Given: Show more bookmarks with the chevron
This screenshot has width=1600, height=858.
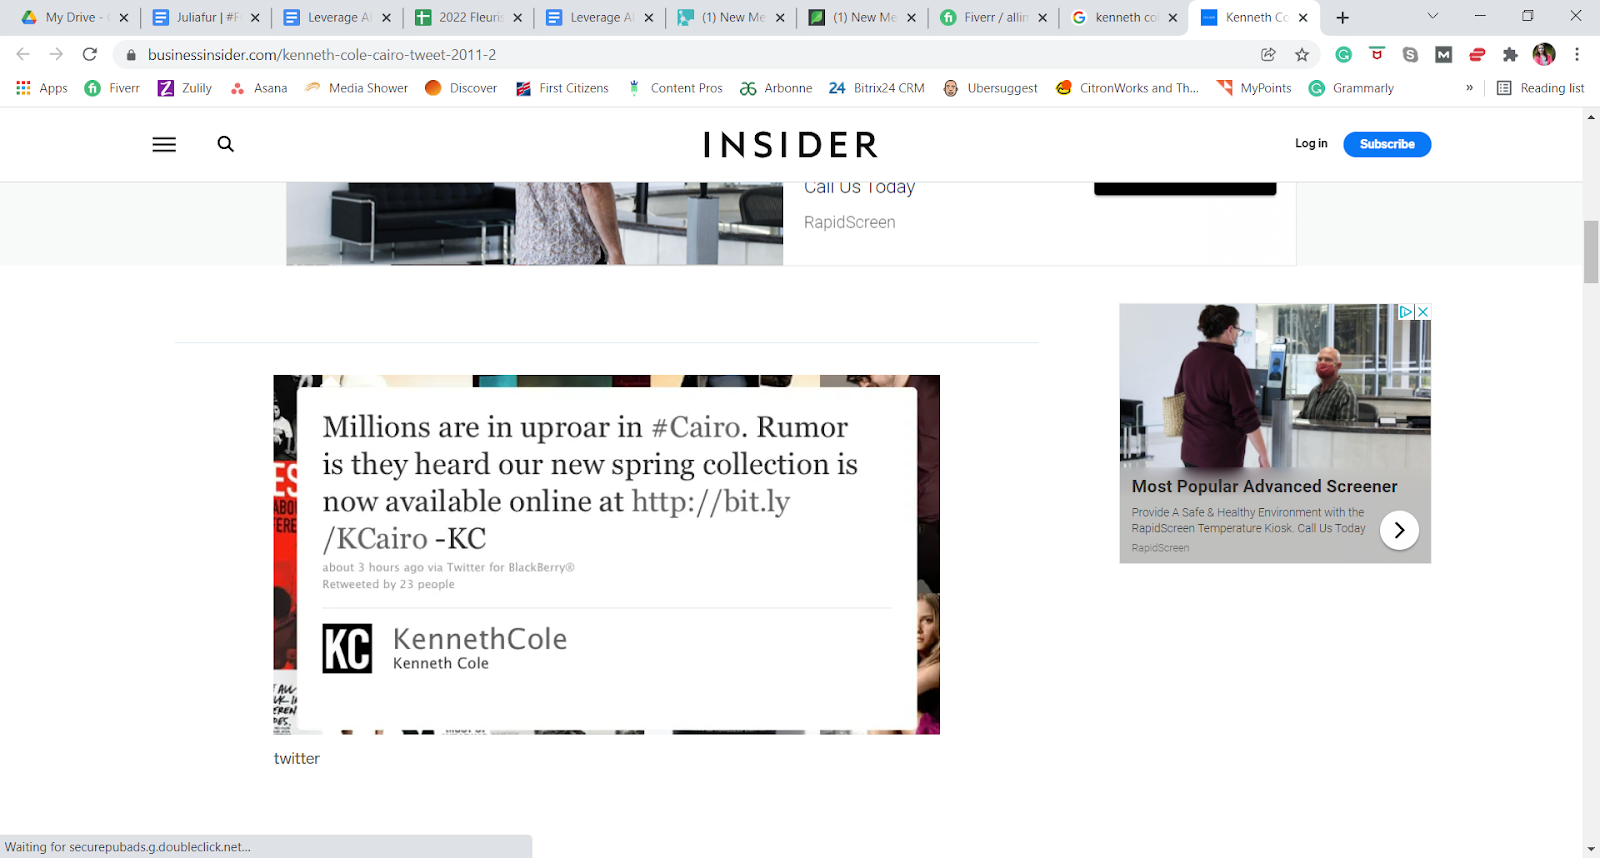Looking at the screenshot, I should pyautogui.click(x=1469, y=88).
